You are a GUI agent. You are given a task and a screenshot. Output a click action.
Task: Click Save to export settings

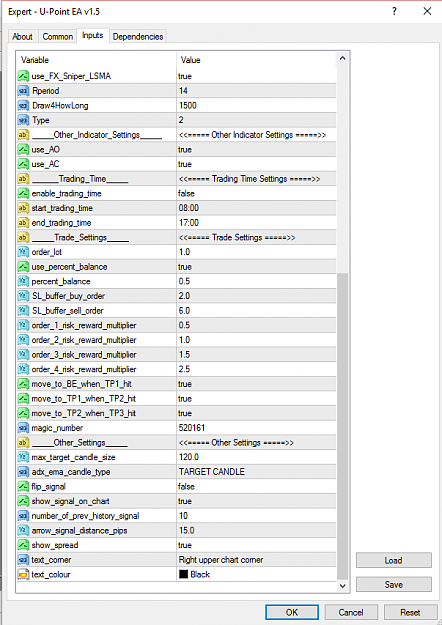coord(393,584)
